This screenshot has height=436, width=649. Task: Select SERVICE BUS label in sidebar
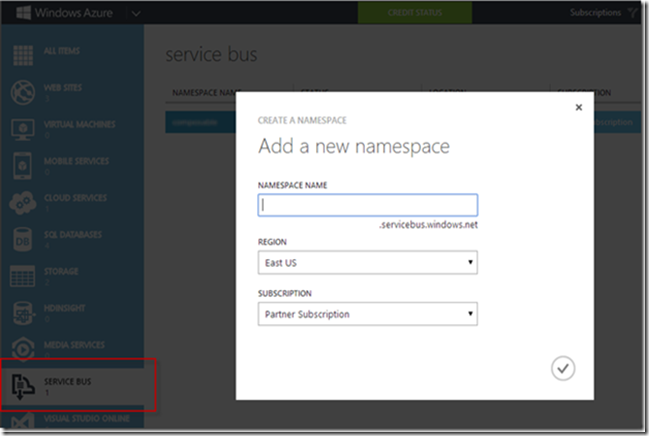tap(67, 381)
